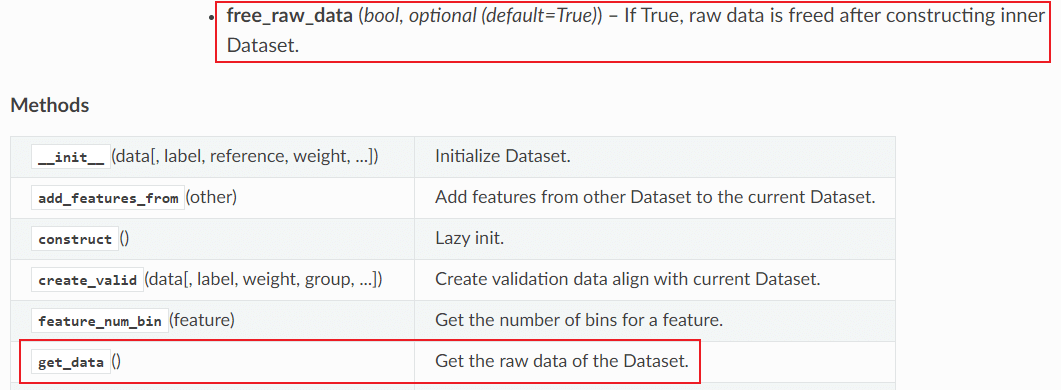Click the Get the number of bins description

(579, 321)
